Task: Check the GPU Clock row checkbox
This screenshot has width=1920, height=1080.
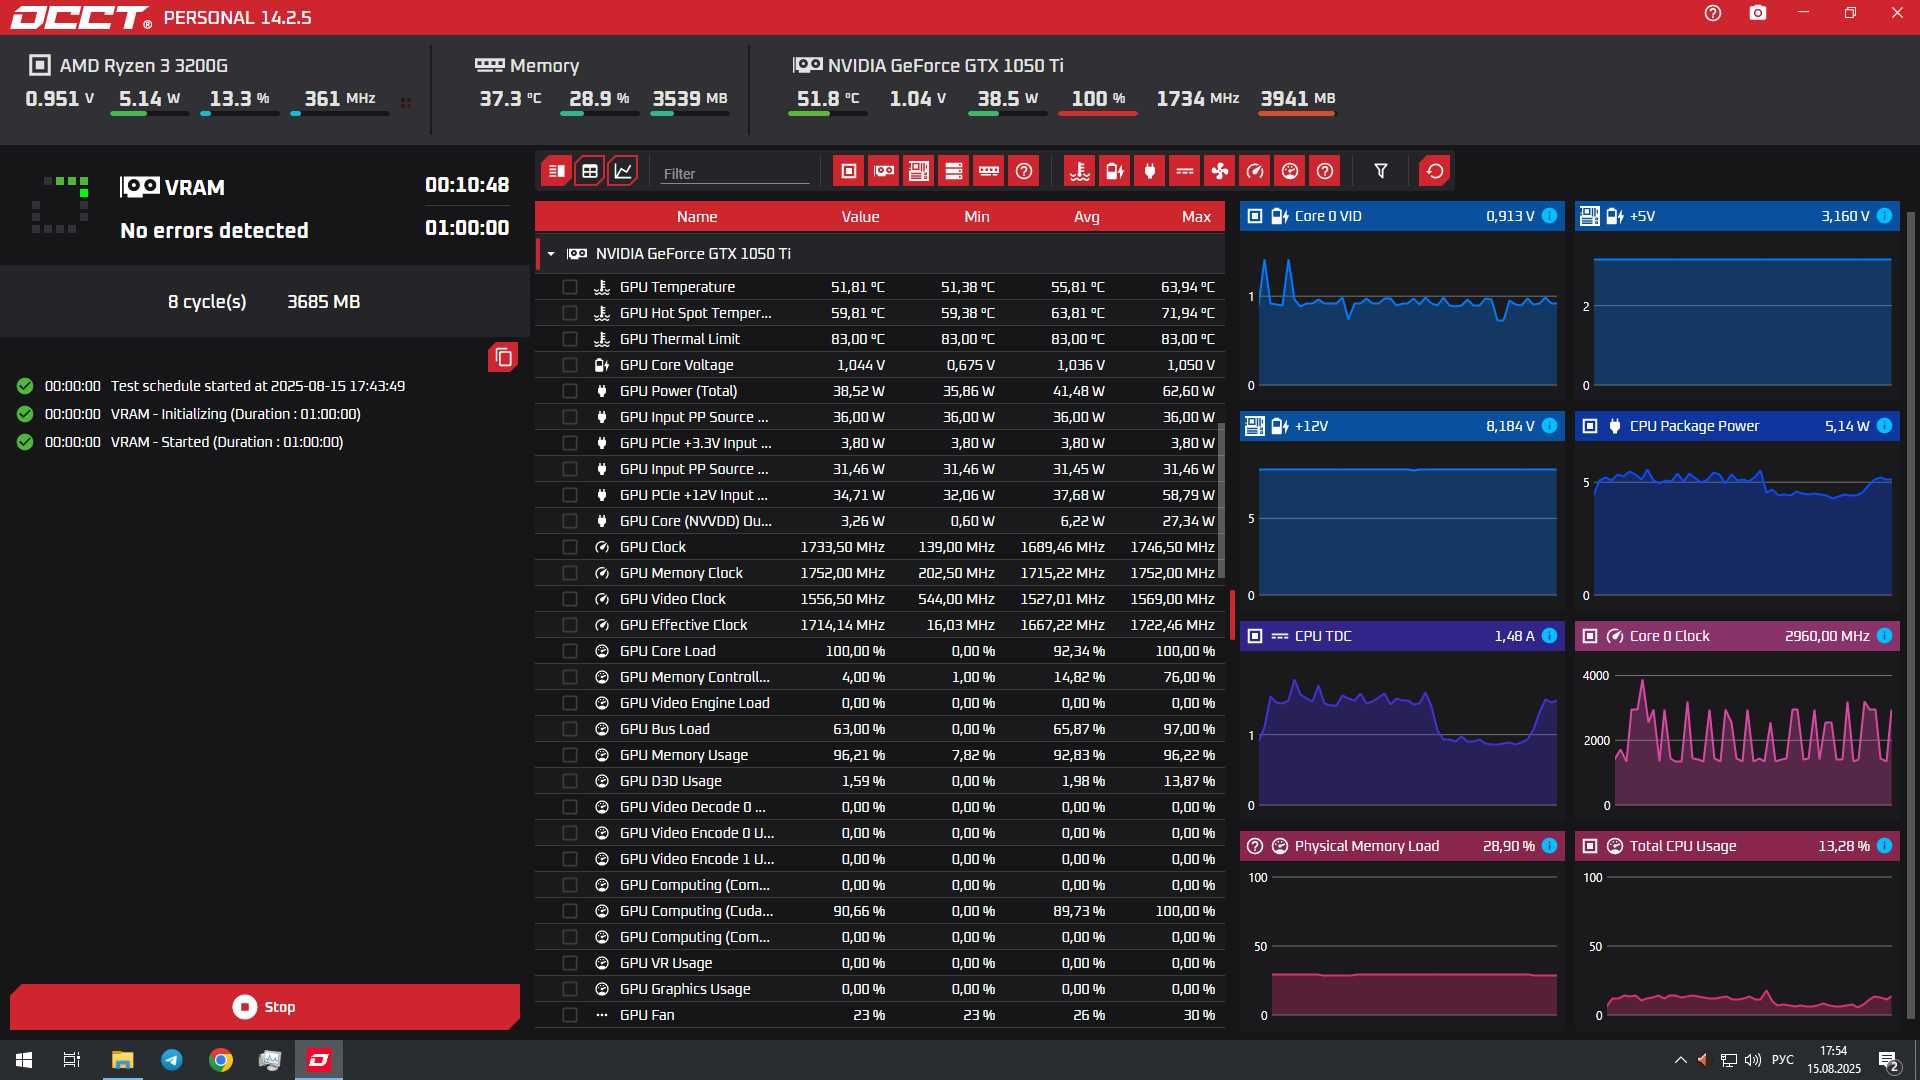Action: [x=570, y=547]
